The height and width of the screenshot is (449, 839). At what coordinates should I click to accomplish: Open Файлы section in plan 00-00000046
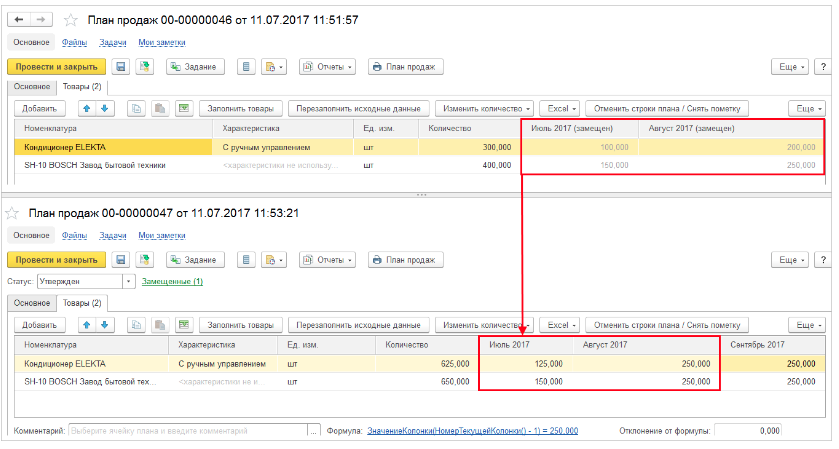coord(74,42)
